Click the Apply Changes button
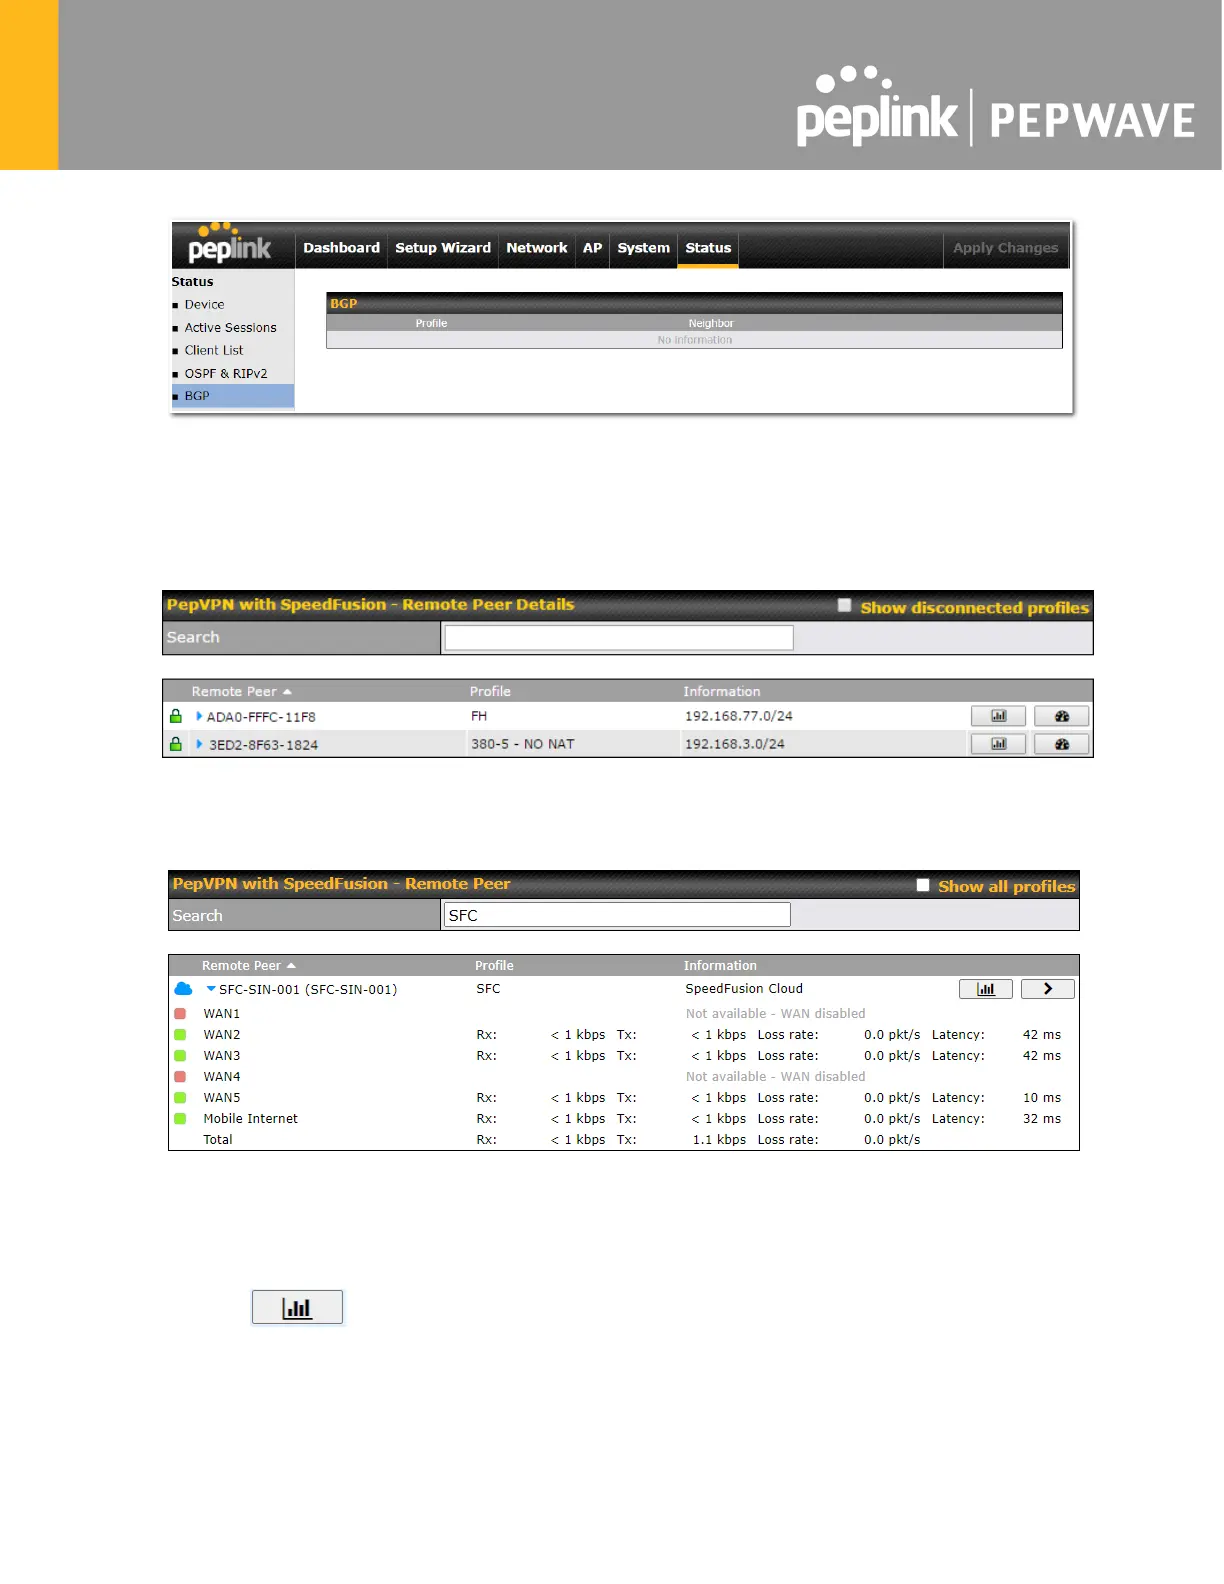This screenshot has width=1224, height=1584. click(x=1005, y=248)
